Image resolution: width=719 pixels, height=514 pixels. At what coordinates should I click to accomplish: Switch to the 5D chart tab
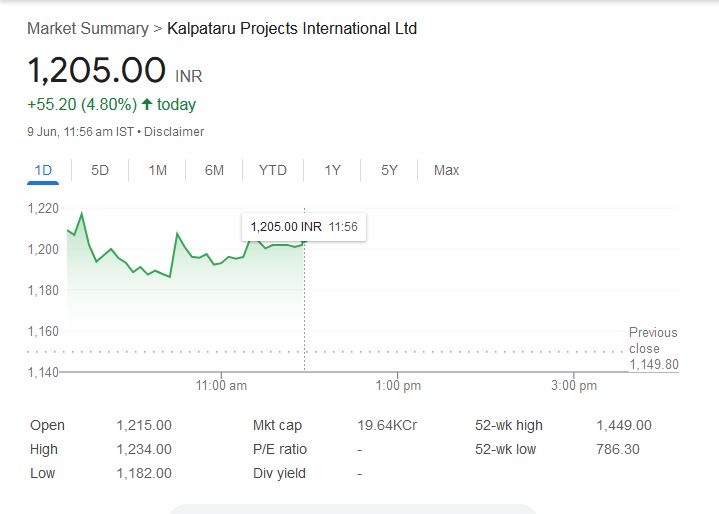pos(100,170)
